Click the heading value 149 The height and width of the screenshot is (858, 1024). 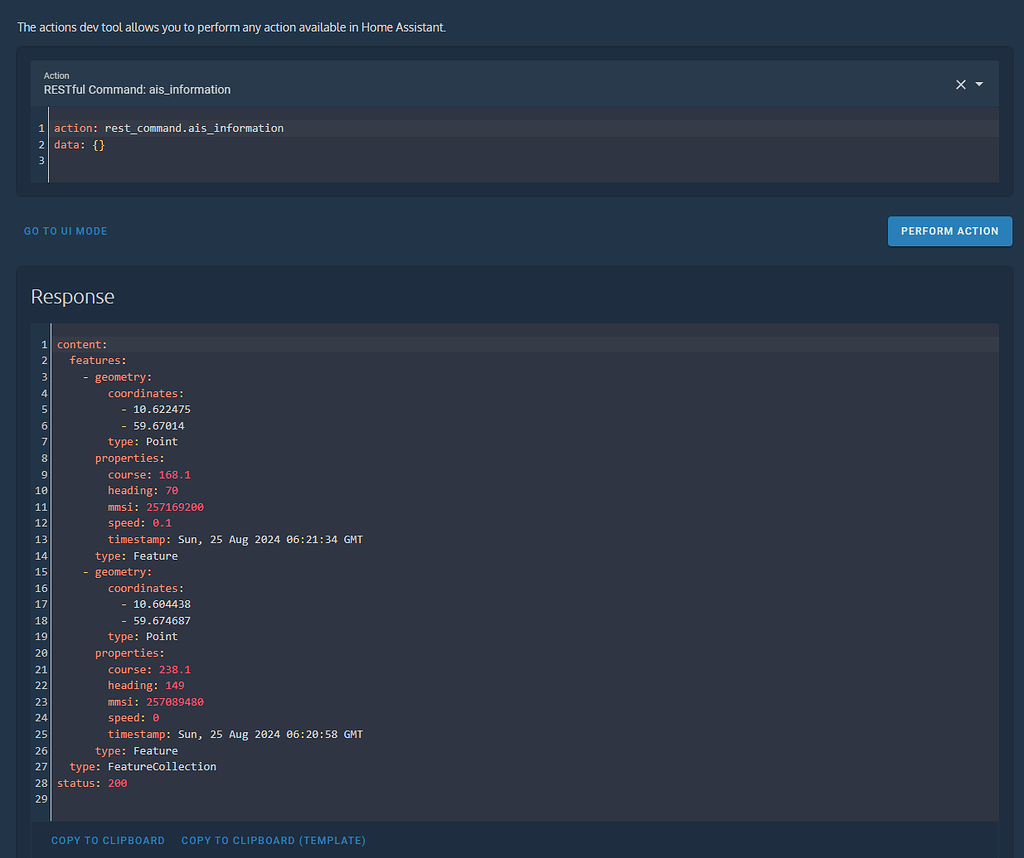coord(174,685)
